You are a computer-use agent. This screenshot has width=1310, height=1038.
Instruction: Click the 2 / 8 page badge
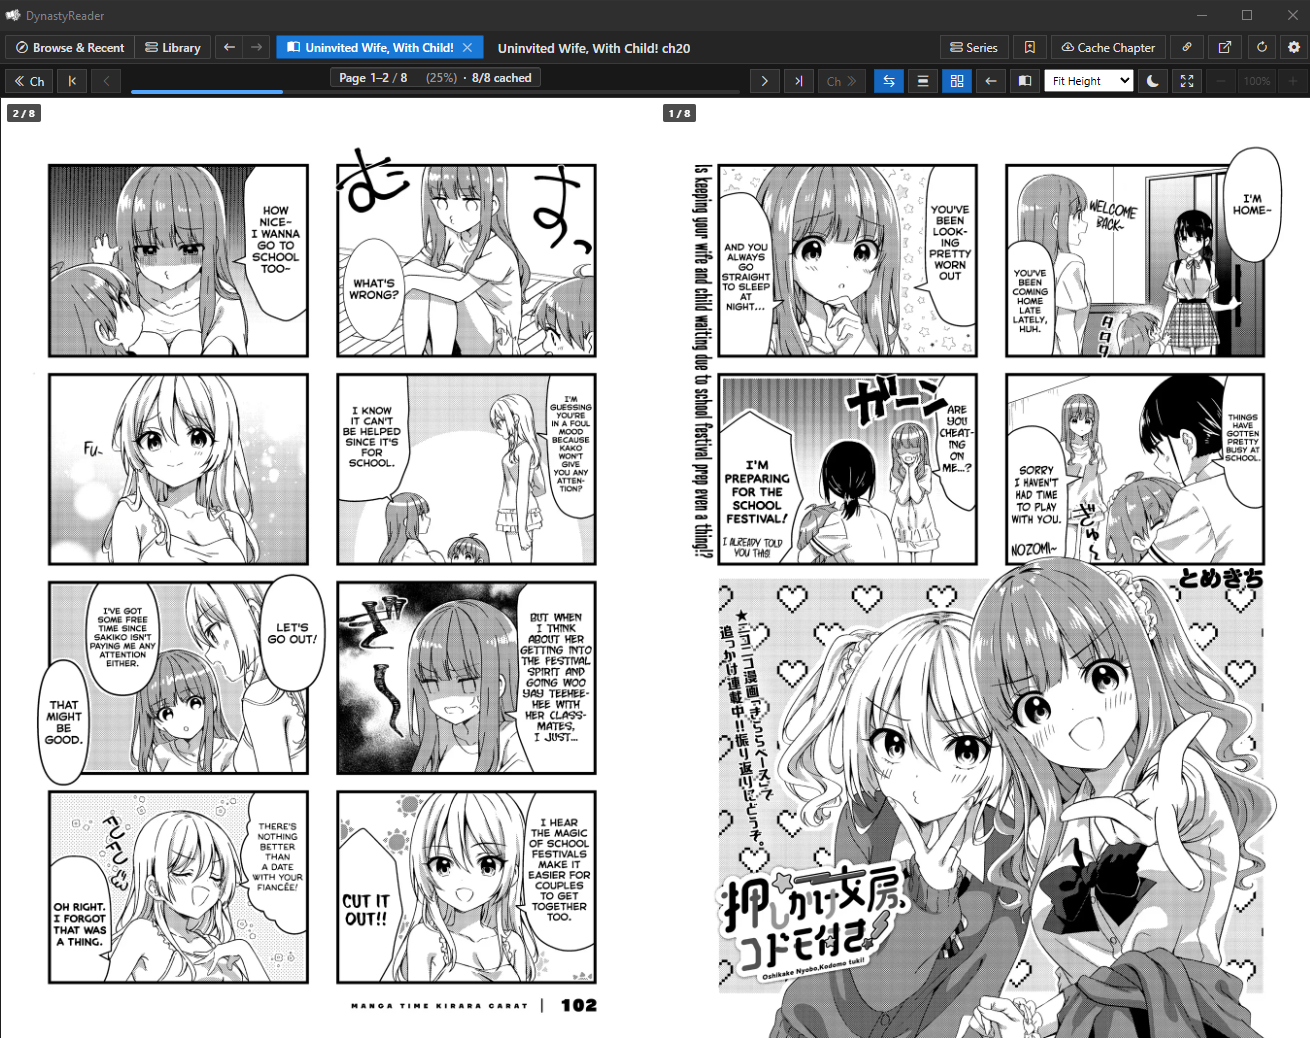pos(24,113)
